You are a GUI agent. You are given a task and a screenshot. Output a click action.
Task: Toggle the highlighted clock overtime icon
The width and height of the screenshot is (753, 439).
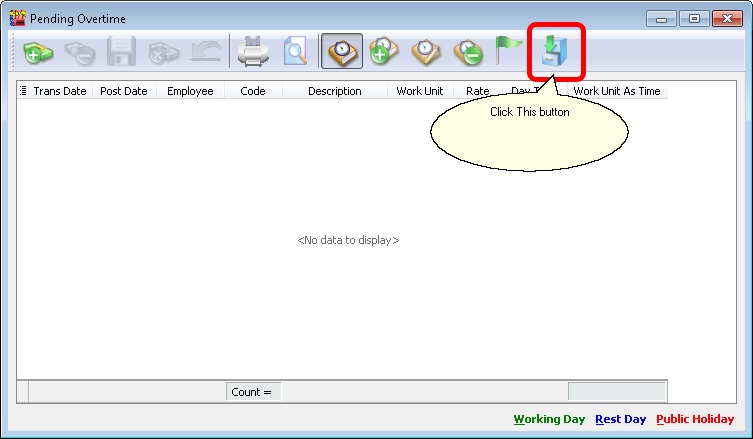coord(341,51)
